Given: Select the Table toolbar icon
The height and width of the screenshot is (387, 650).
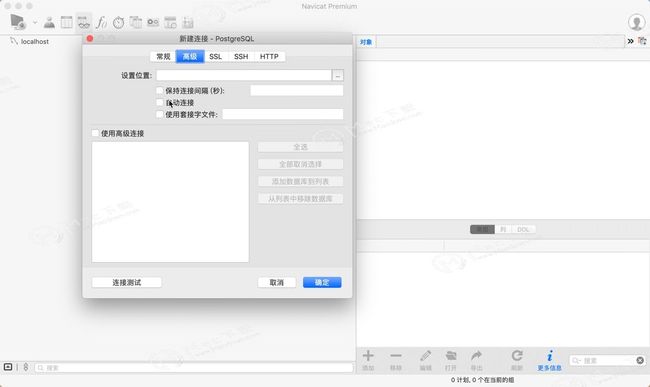Looking at the screenshot, I should pyautogui.click(x=66, y=22).
